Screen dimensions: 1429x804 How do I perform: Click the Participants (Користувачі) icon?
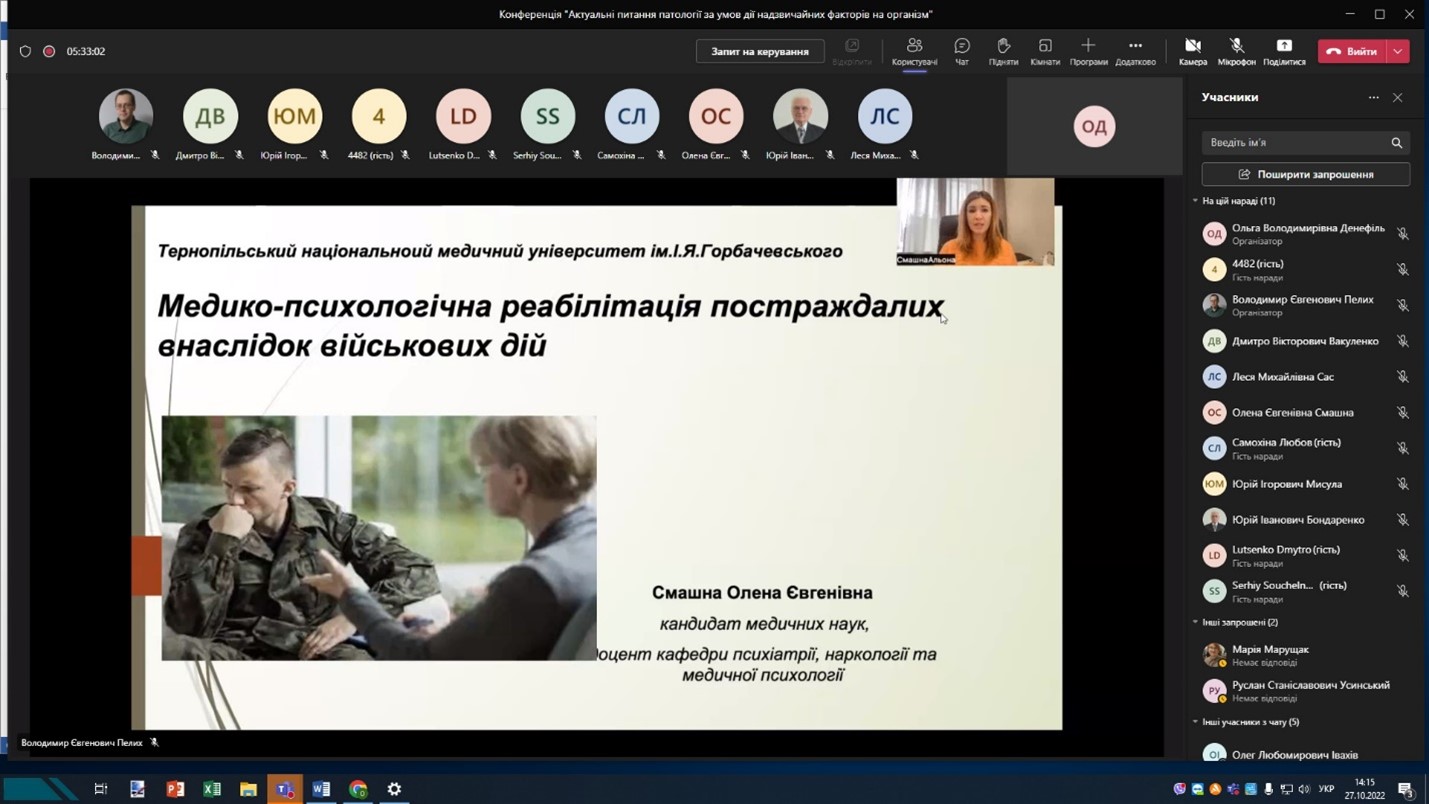914,47
